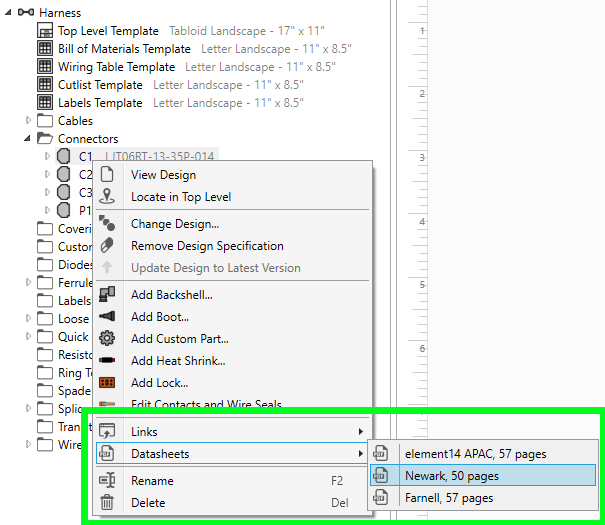Click the Change Design dots icon
This screenshot has height=525, width=605.
107,223
